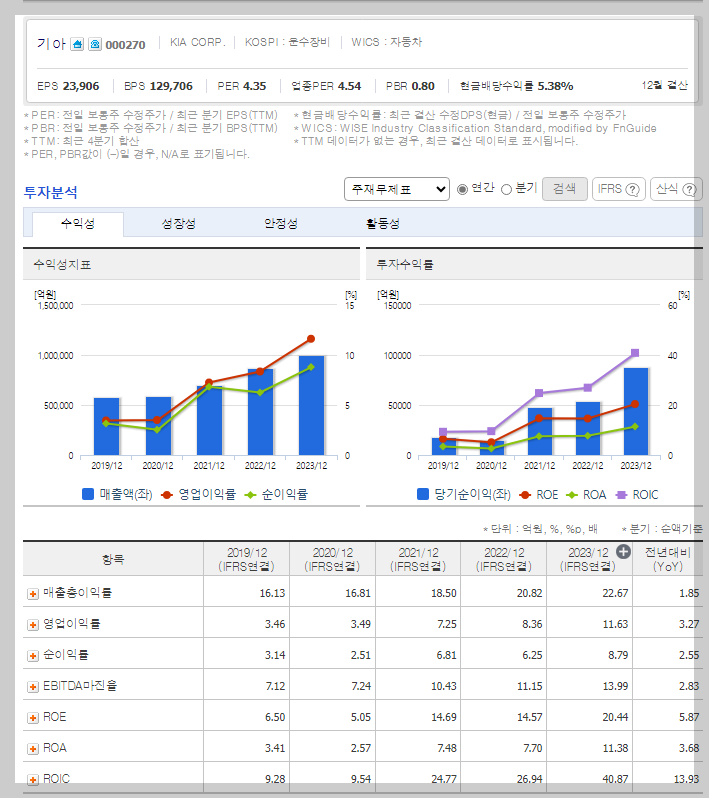Expand the EBITDA마진율 row
Viewport: 709px width, 798px height.
33,687
